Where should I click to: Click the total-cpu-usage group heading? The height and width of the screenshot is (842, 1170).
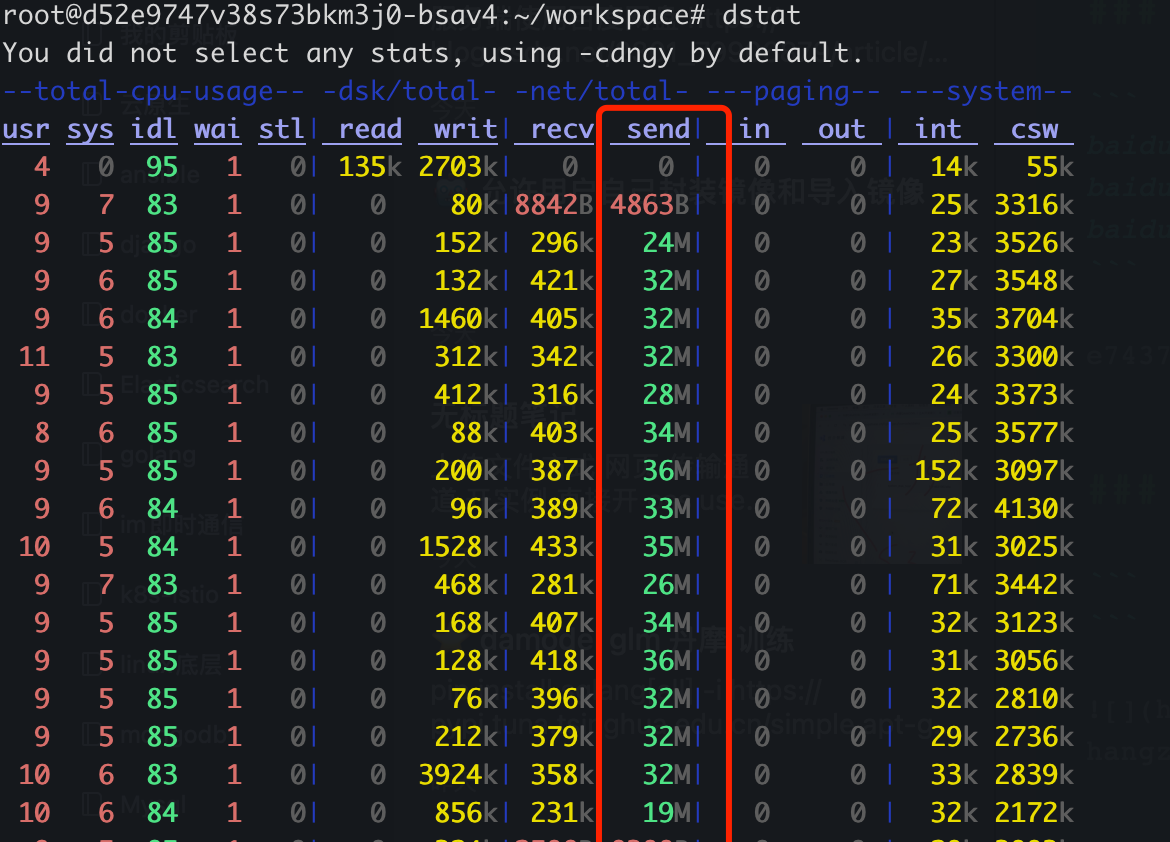(x=153, y=91)
